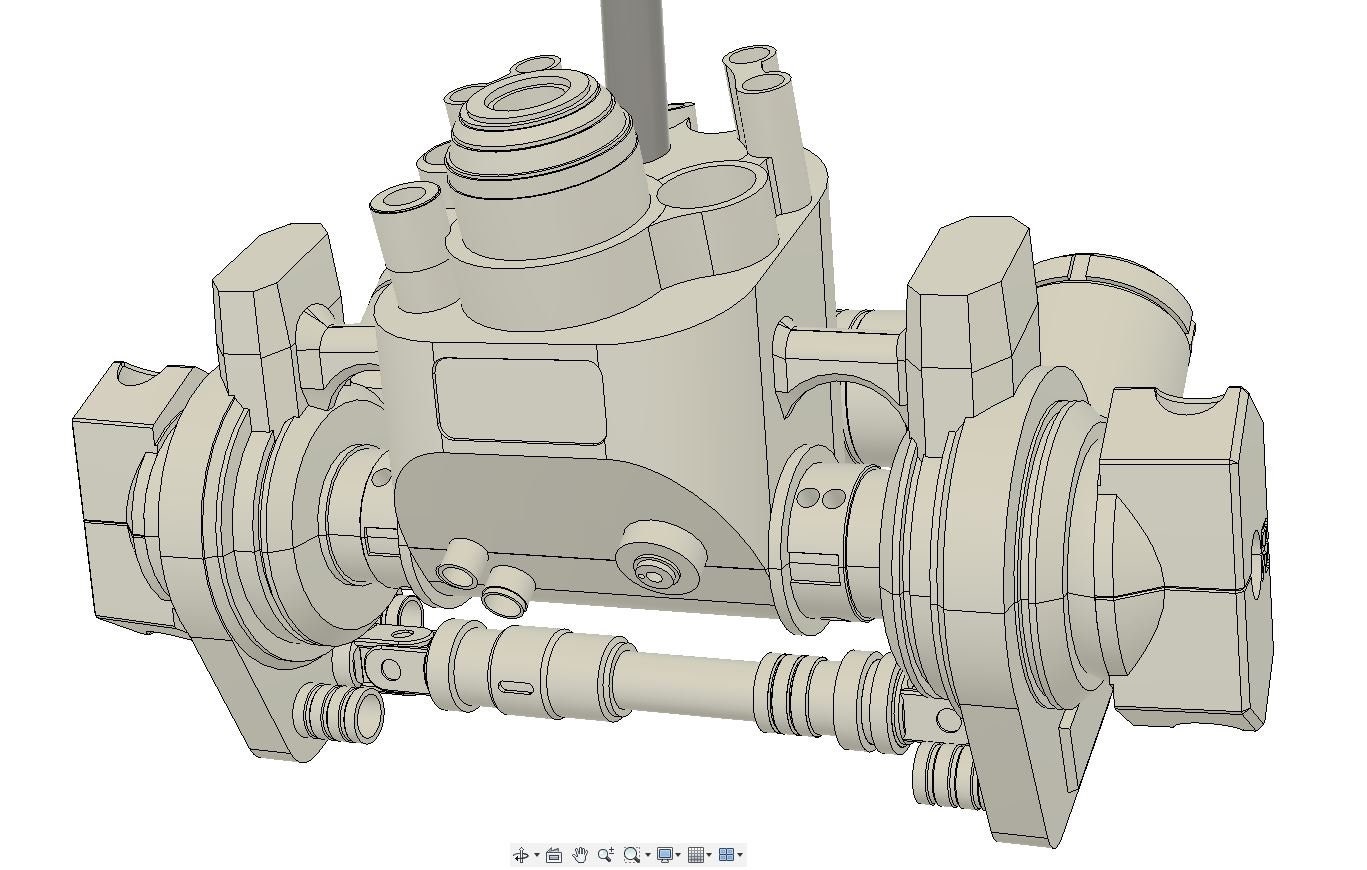Activate the Look At tool

tap(554, 855)
